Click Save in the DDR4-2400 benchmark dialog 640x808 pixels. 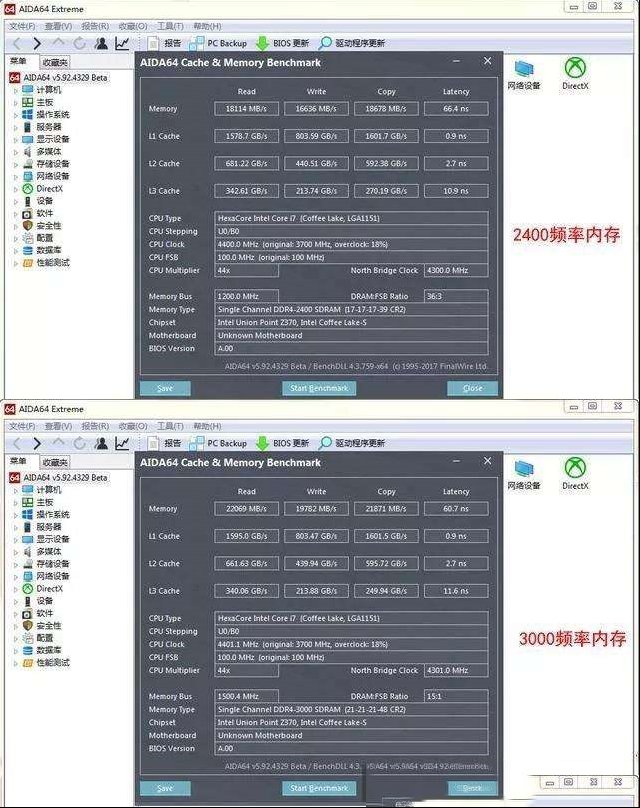[x=165, y=389]
